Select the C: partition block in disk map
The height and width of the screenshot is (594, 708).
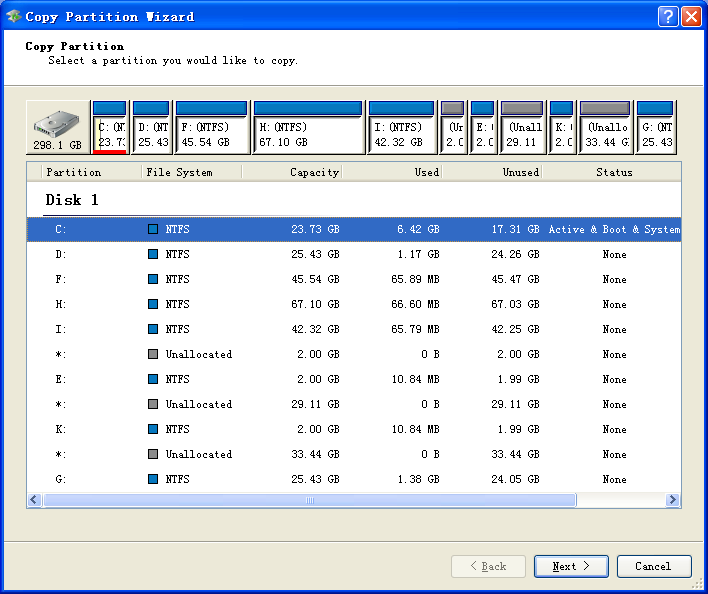tap(110, 127)
